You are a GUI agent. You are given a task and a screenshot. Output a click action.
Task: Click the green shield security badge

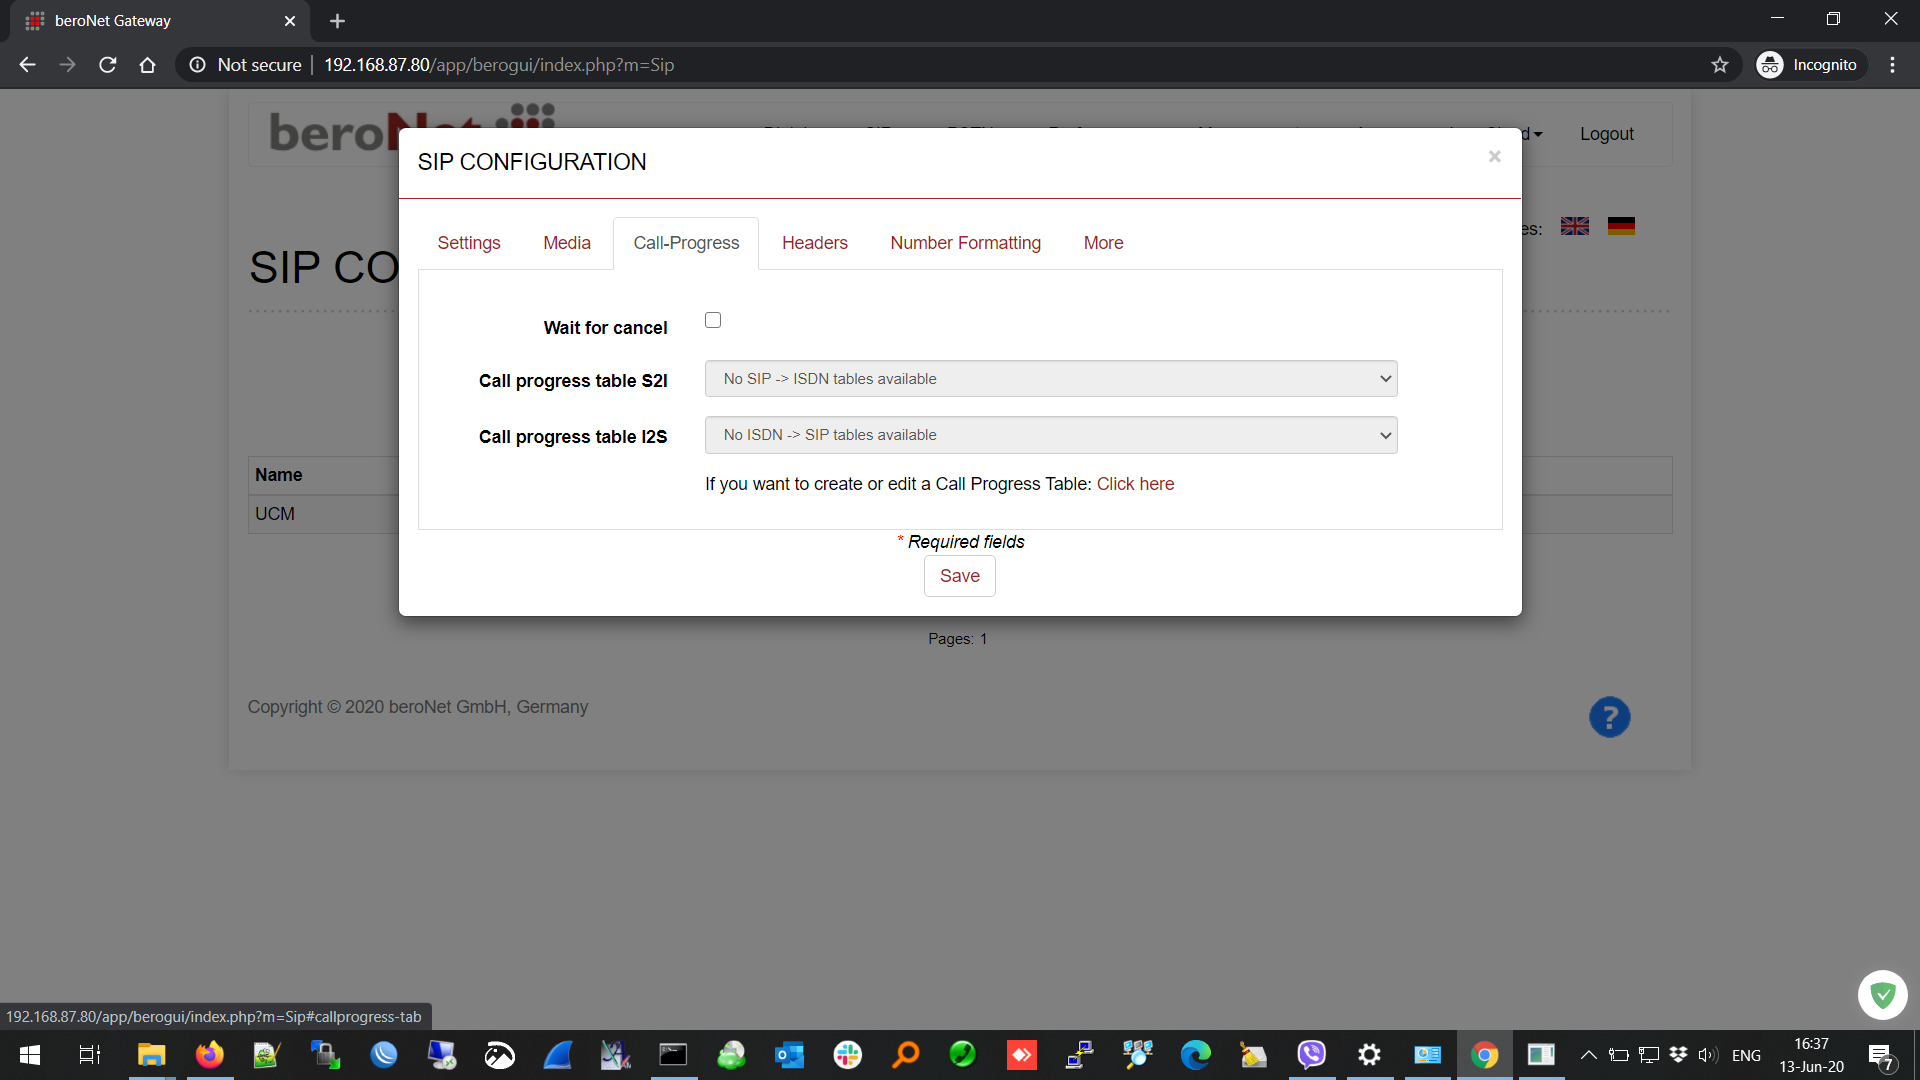[1882, 995]
